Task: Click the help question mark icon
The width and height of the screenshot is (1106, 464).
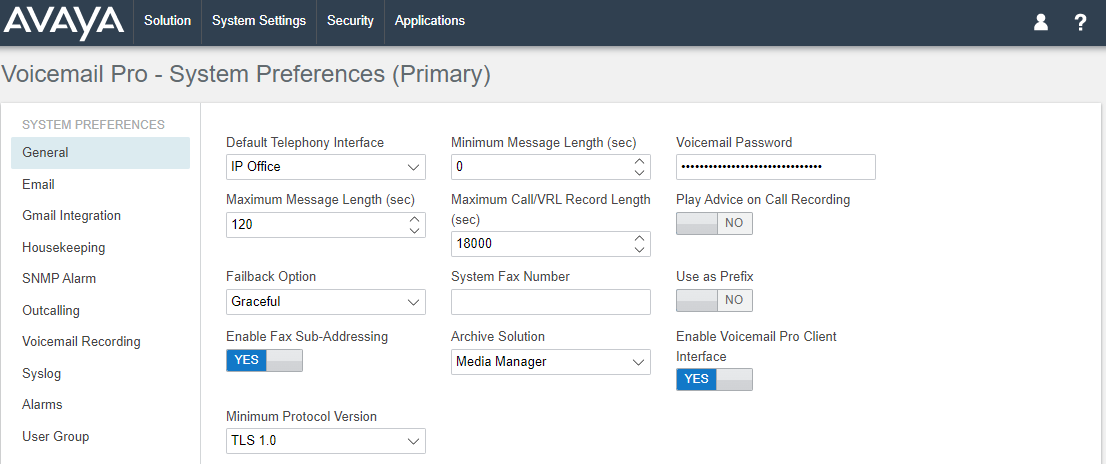Action: pos(1080,23)
